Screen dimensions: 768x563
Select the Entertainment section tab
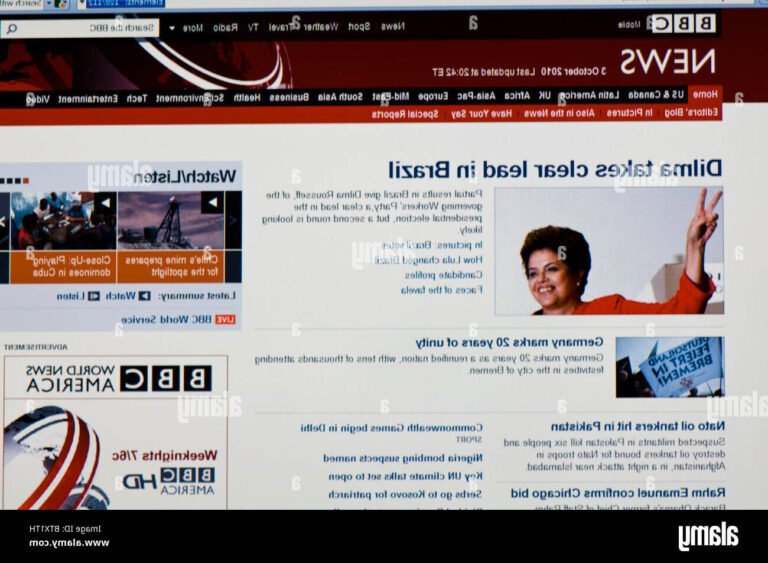[x=88, y=99]
